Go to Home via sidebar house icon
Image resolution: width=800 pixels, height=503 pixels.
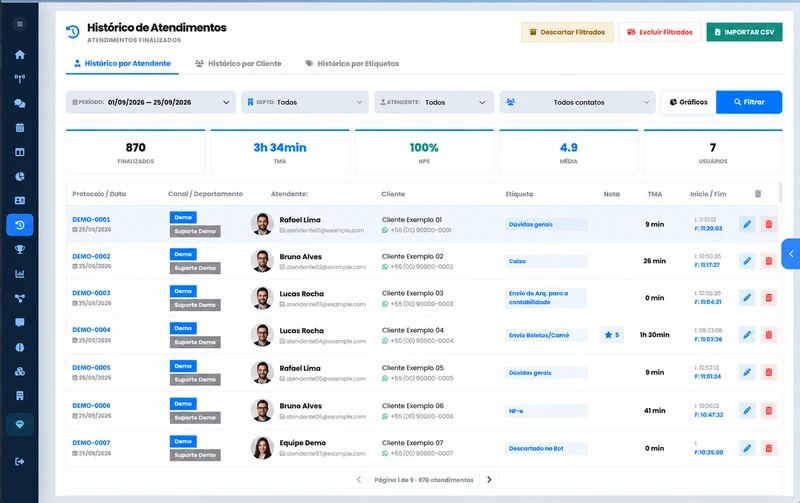19,55
